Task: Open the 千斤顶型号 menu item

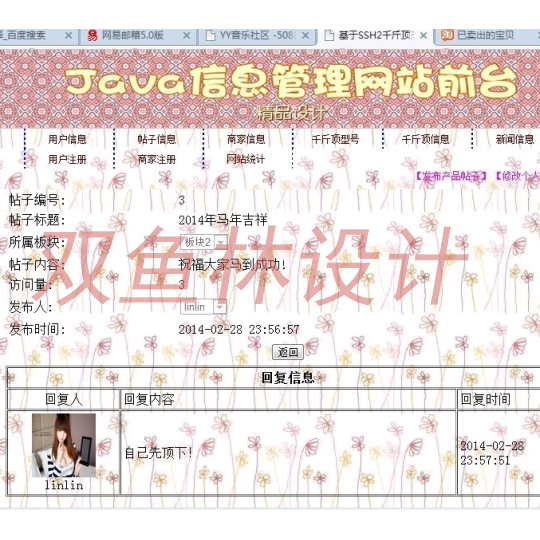Action: 335,139
